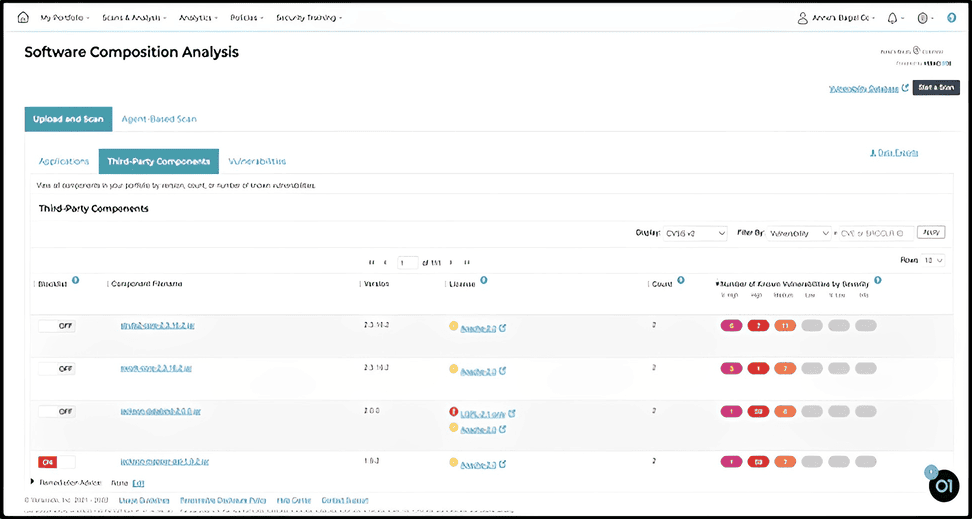Click the info icon beside the Count column
This screenshot has height=519, width=972.
[x=681, y=281]
